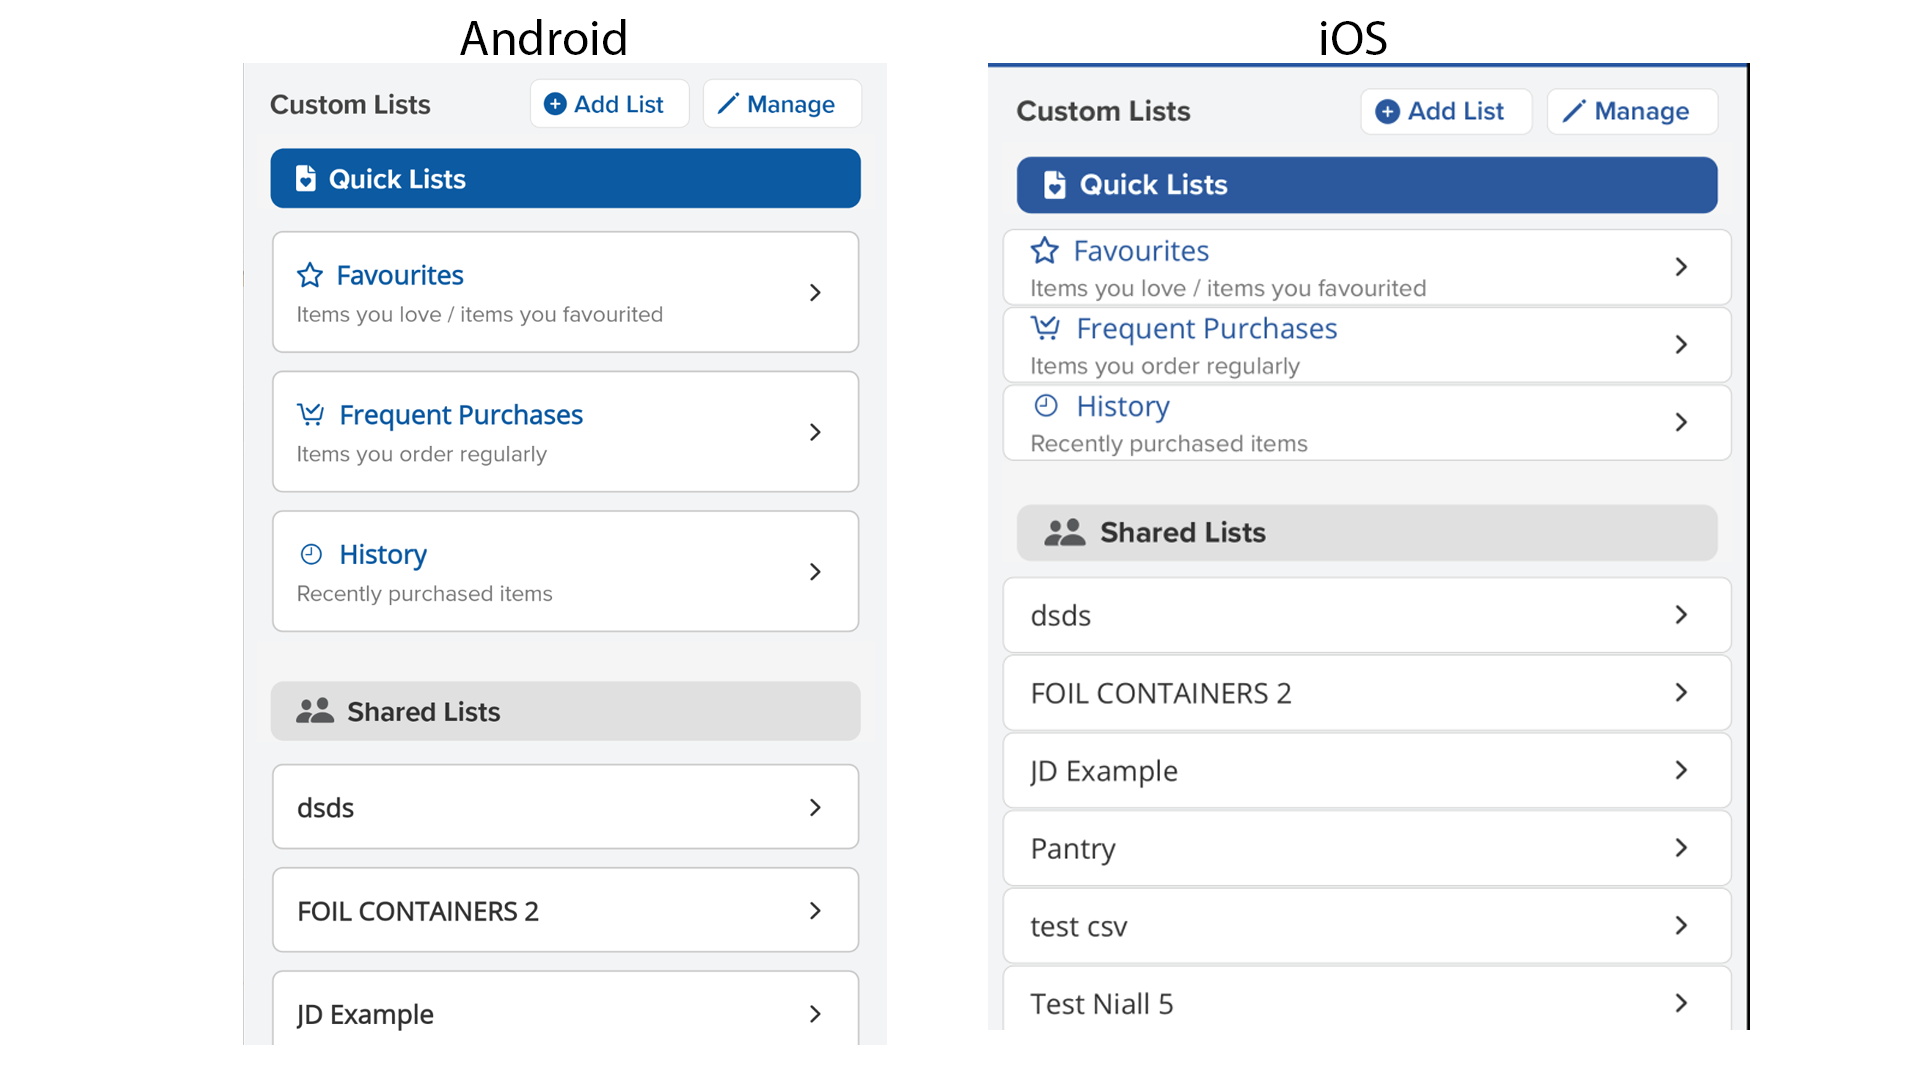Click the clock icon beside Android History

click(311, 554)
